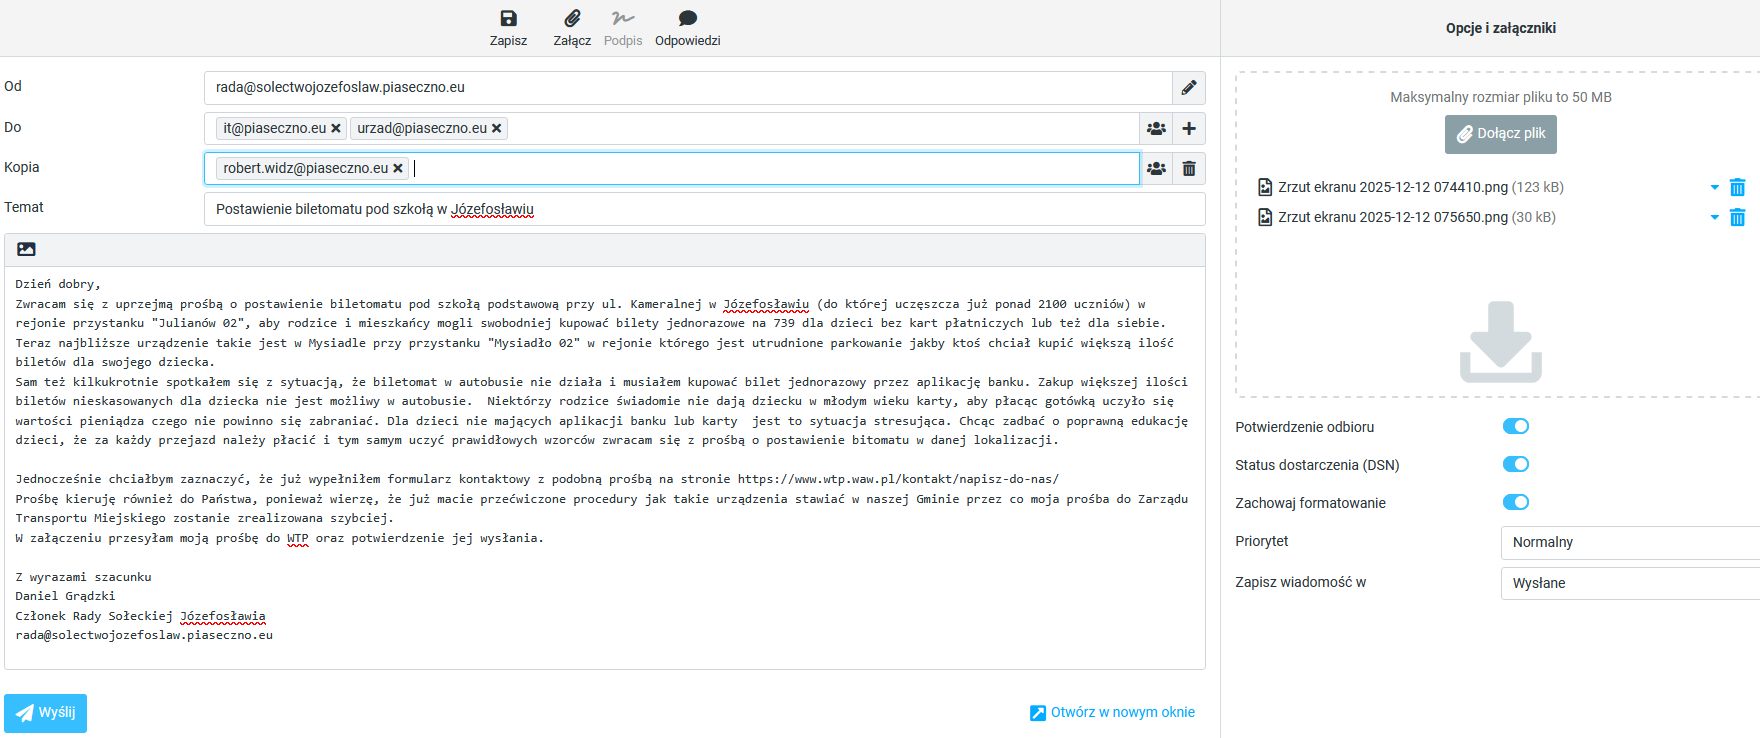Remove it@piaseczno.eu from recipients
The height and width of the screenshot is (738, 1760).
[x=336, y=128]
